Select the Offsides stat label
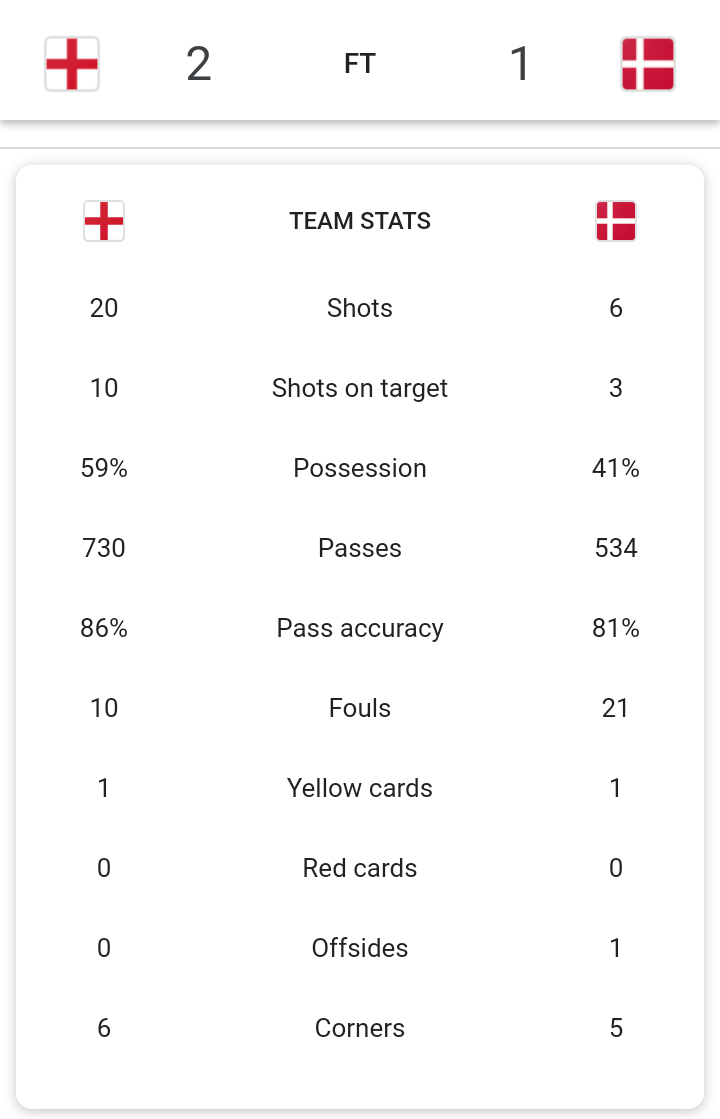720x1119 pixels. [x=360, y=948]
